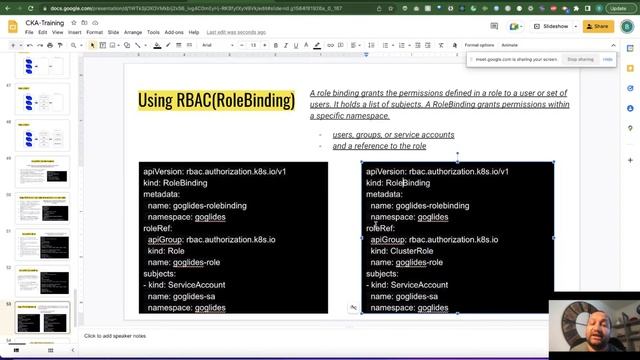Image resolution: width=640 pixels, height=360 pixels.
Task: Open the Slides home logo
Action: pyautogui.click(x=13, y=27)
